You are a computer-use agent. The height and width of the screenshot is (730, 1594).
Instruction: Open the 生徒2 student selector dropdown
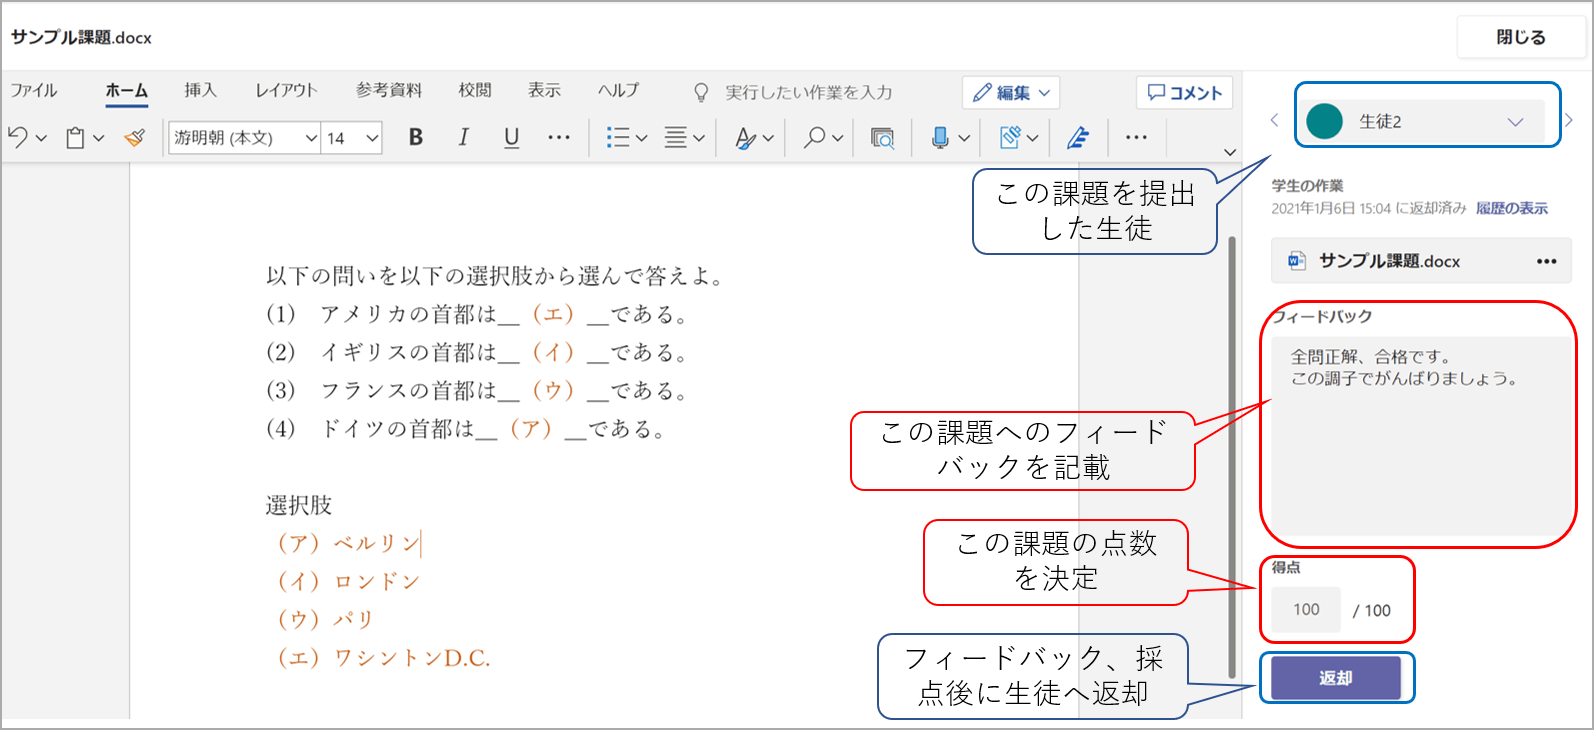pos(1426,121)
